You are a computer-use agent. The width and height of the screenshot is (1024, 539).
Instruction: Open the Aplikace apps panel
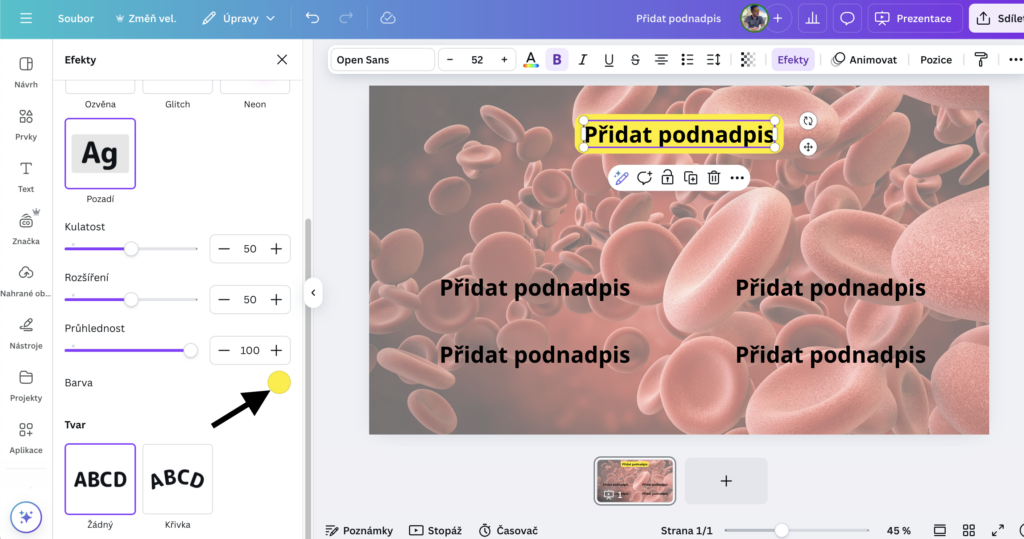(26, 437)
